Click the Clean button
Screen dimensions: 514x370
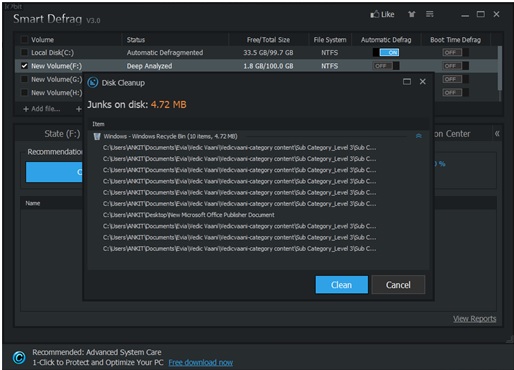point(342,285)
